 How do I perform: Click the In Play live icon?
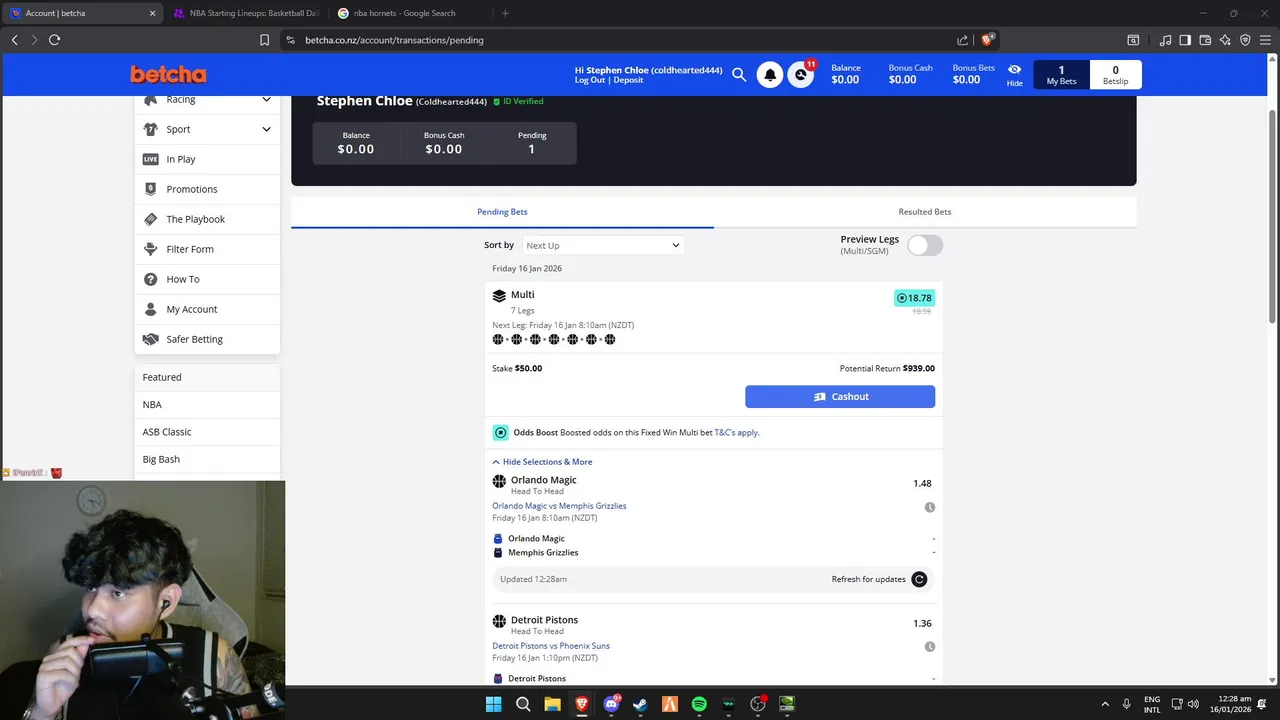coord(150,159)
